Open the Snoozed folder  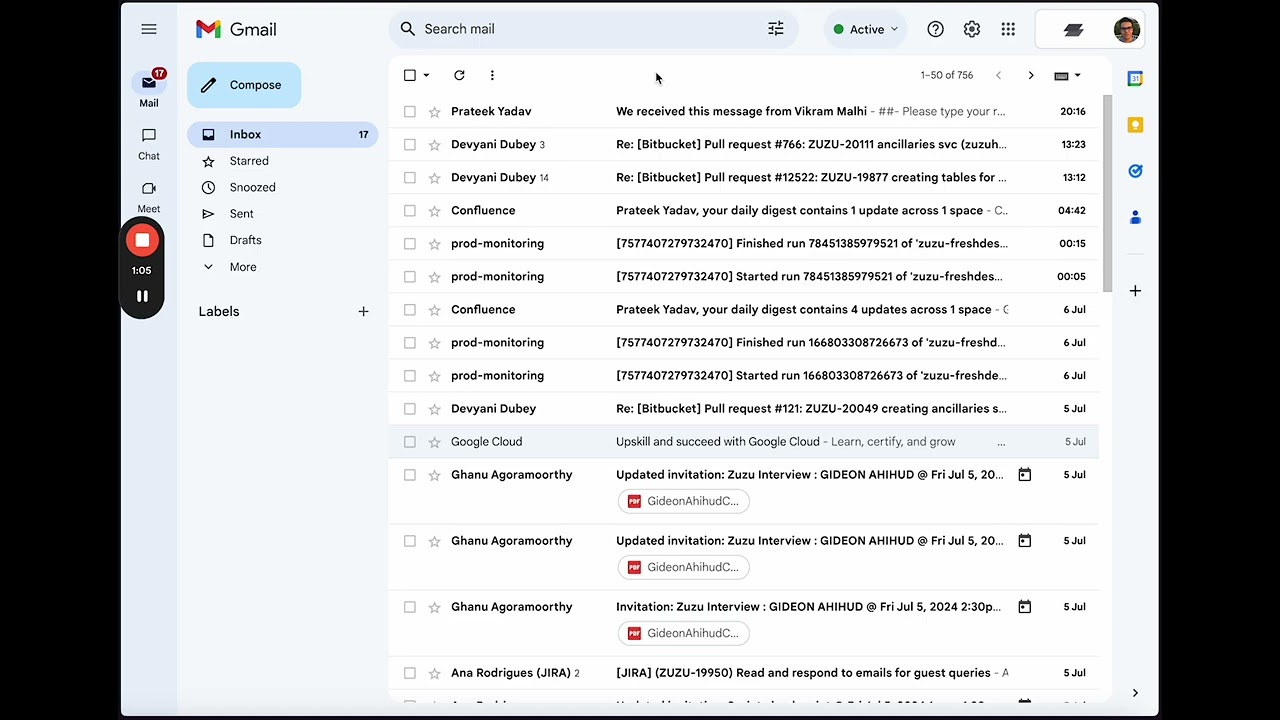coord(252,187)
